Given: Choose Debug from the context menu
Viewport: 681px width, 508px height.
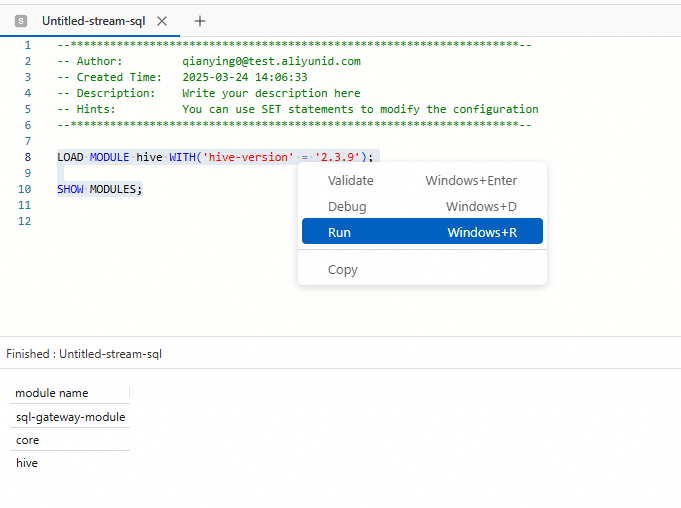Looking at the screenshot, I should (x=422, y=206).
